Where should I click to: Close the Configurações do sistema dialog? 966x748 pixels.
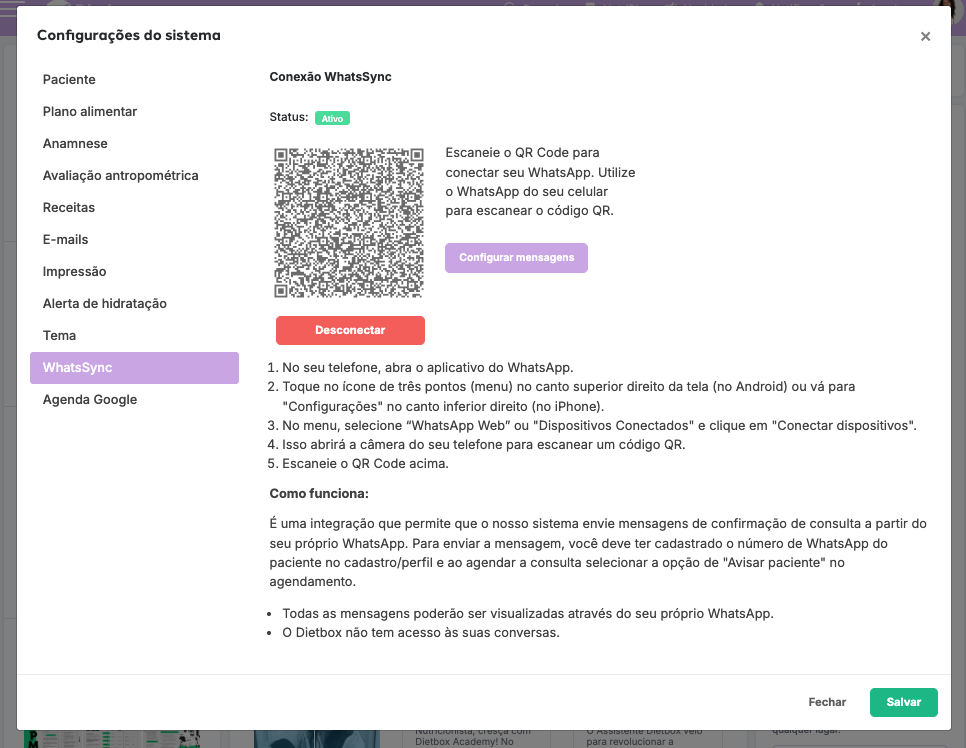coord(925,36)
